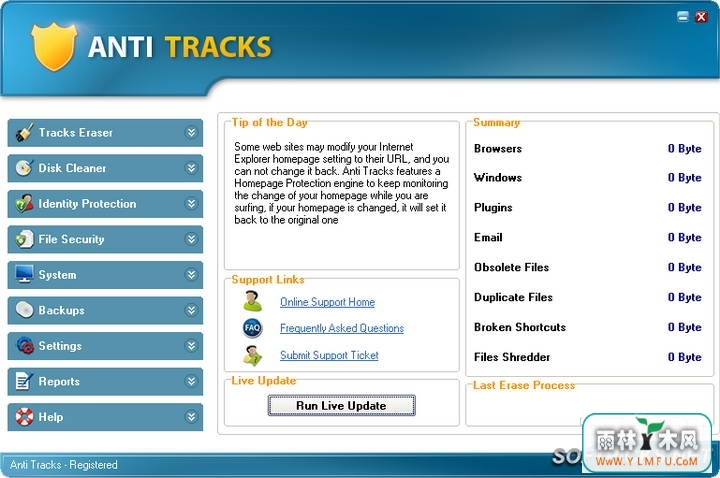Click the Run Live Update button
The image size is (720, 478).
click(342, 405)
